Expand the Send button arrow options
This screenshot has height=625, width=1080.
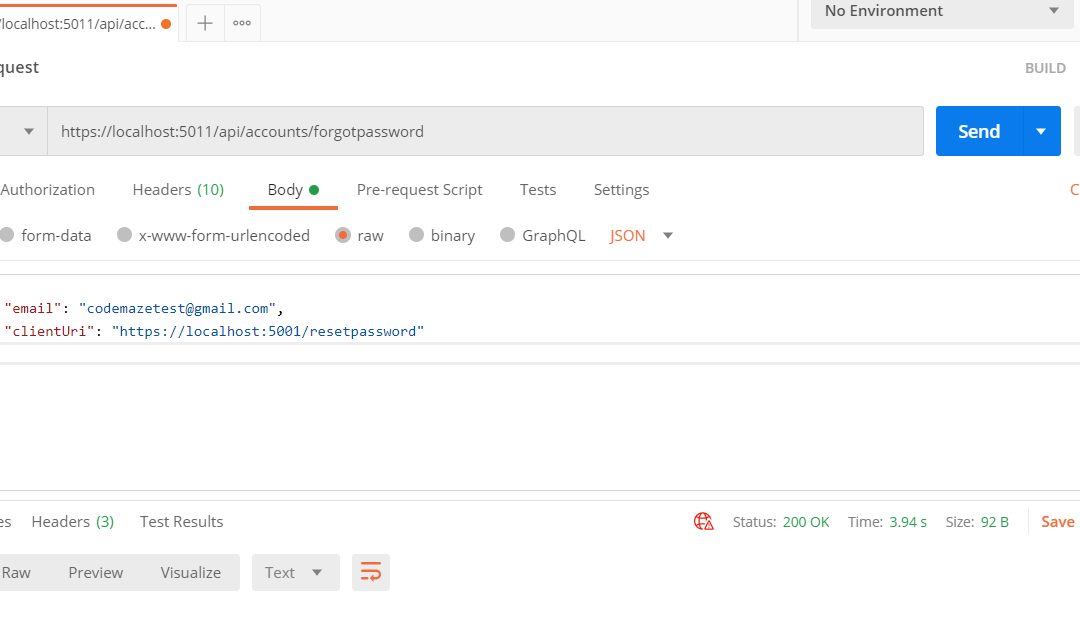(1041, 131)
